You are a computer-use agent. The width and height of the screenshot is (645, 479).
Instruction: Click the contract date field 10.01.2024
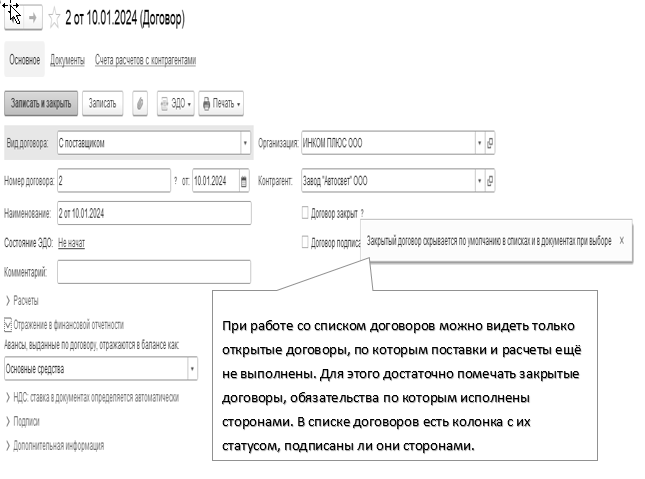pos(216,181)
